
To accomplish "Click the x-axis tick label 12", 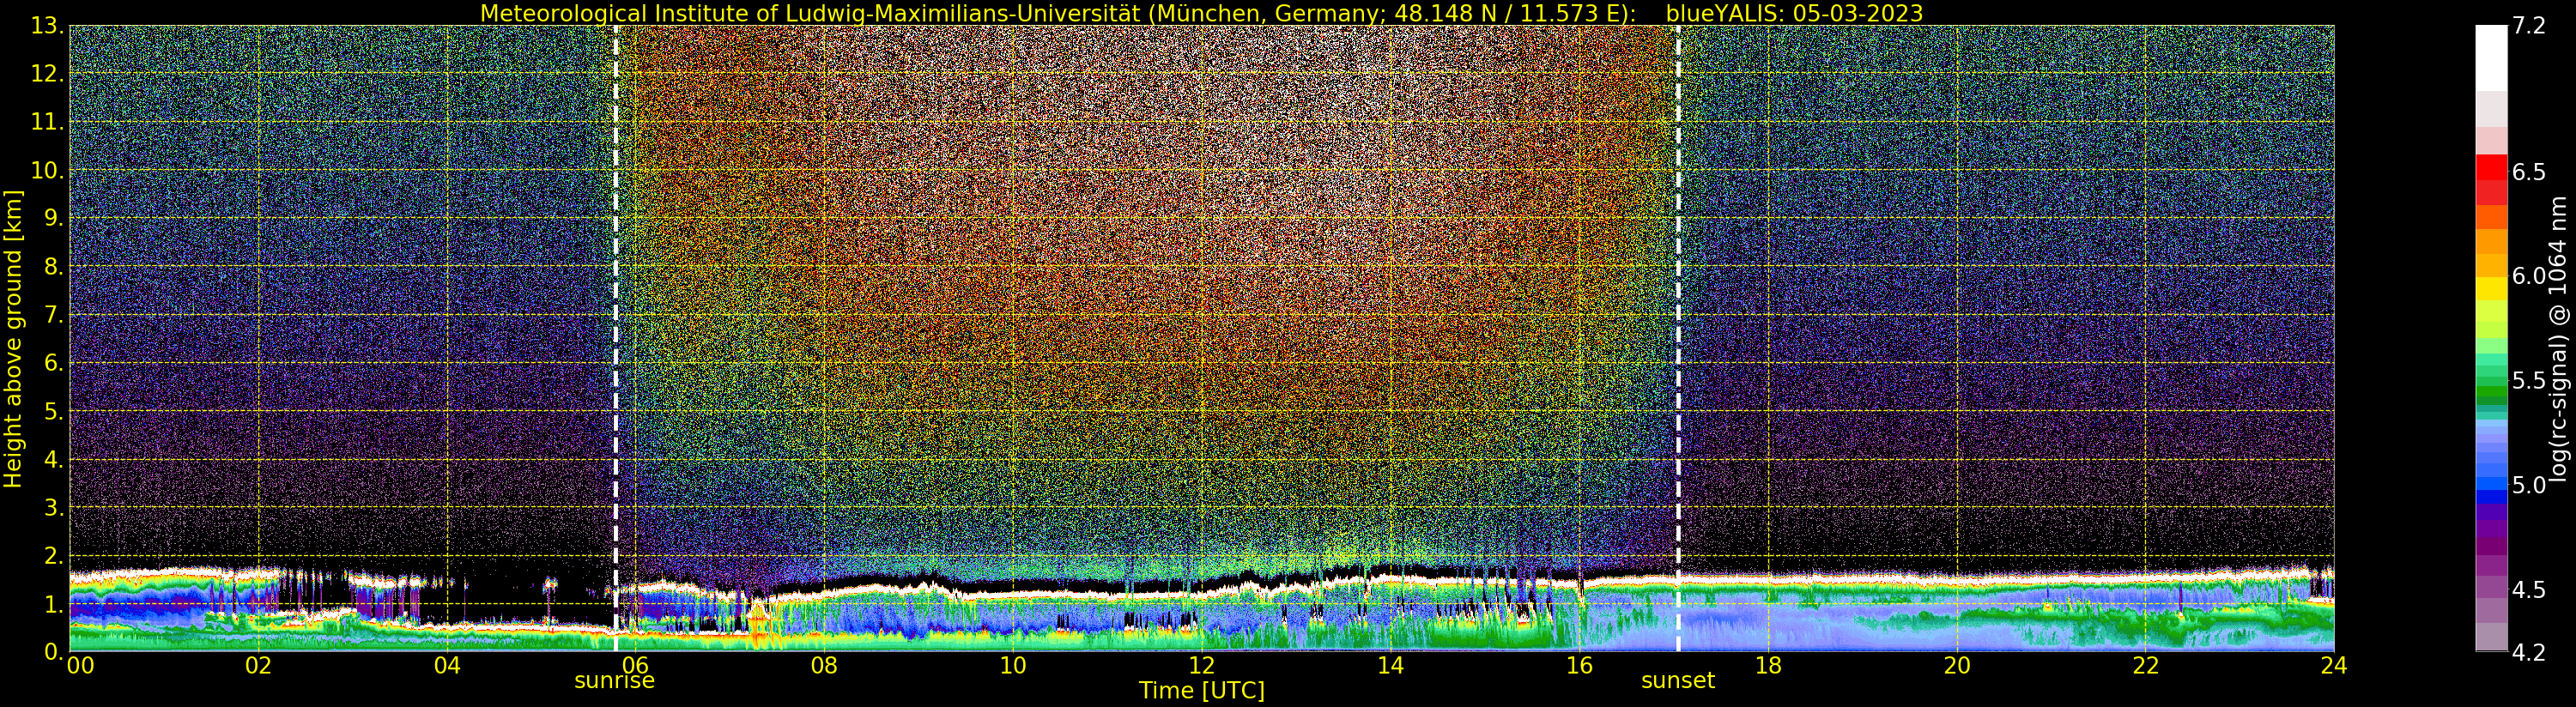I will point(1201,666).
